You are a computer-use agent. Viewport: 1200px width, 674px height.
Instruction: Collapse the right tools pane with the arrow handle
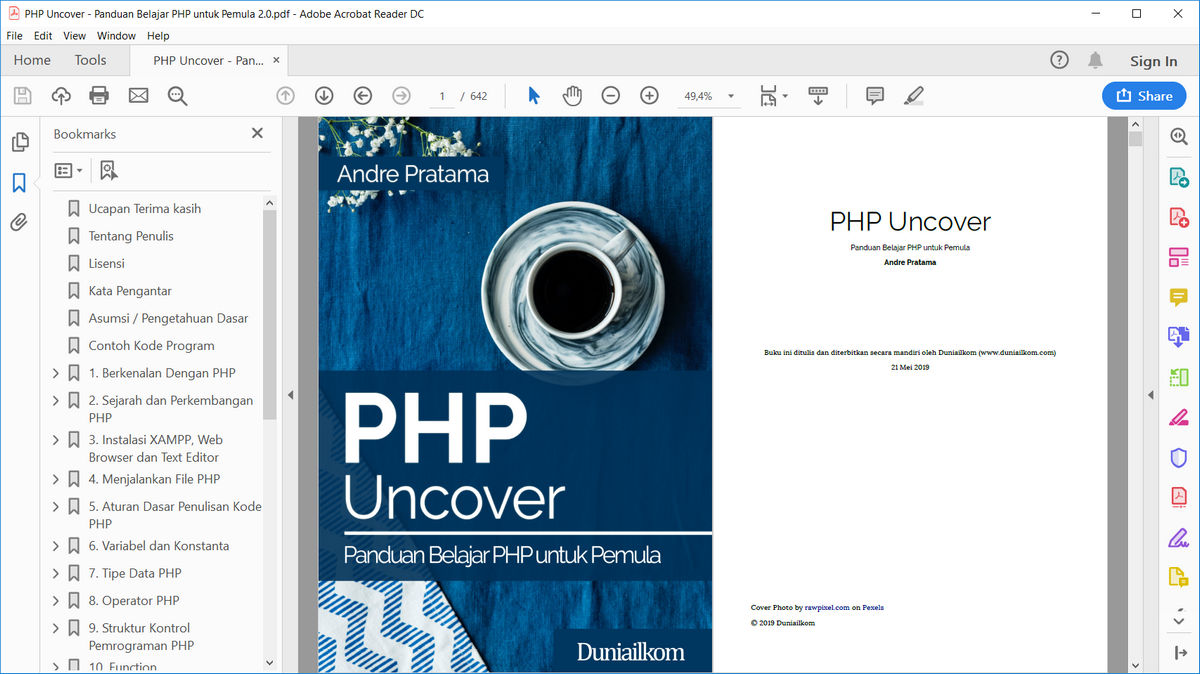pos(1151,395)
